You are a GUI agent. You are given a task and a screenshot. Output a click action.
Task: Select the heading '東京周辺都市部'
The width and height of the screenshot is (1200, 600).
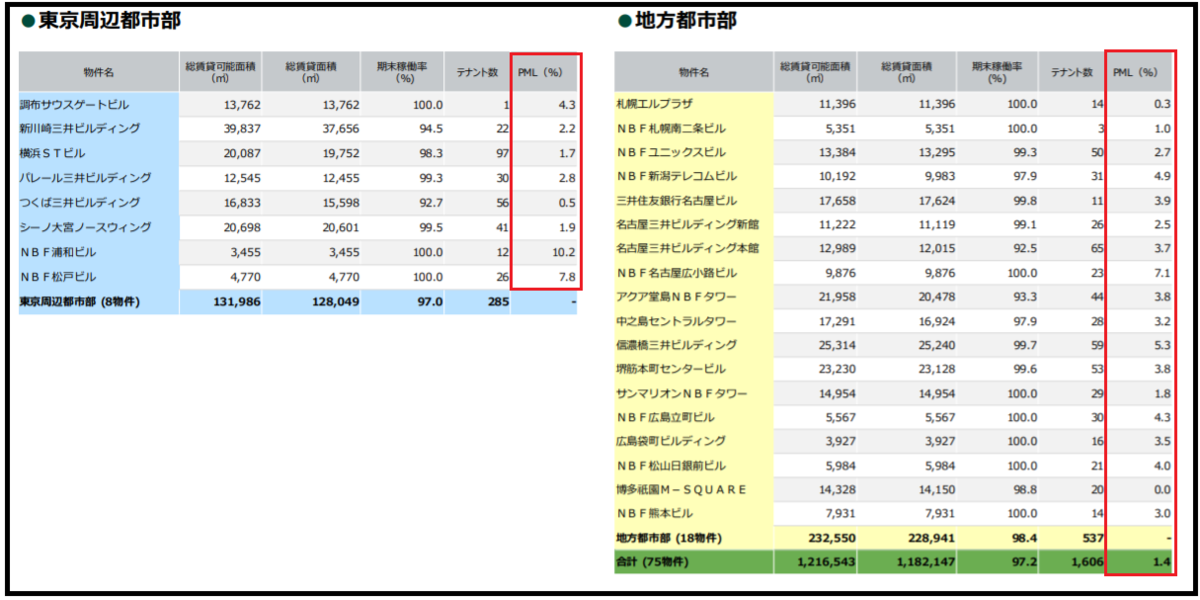[109, 20]
